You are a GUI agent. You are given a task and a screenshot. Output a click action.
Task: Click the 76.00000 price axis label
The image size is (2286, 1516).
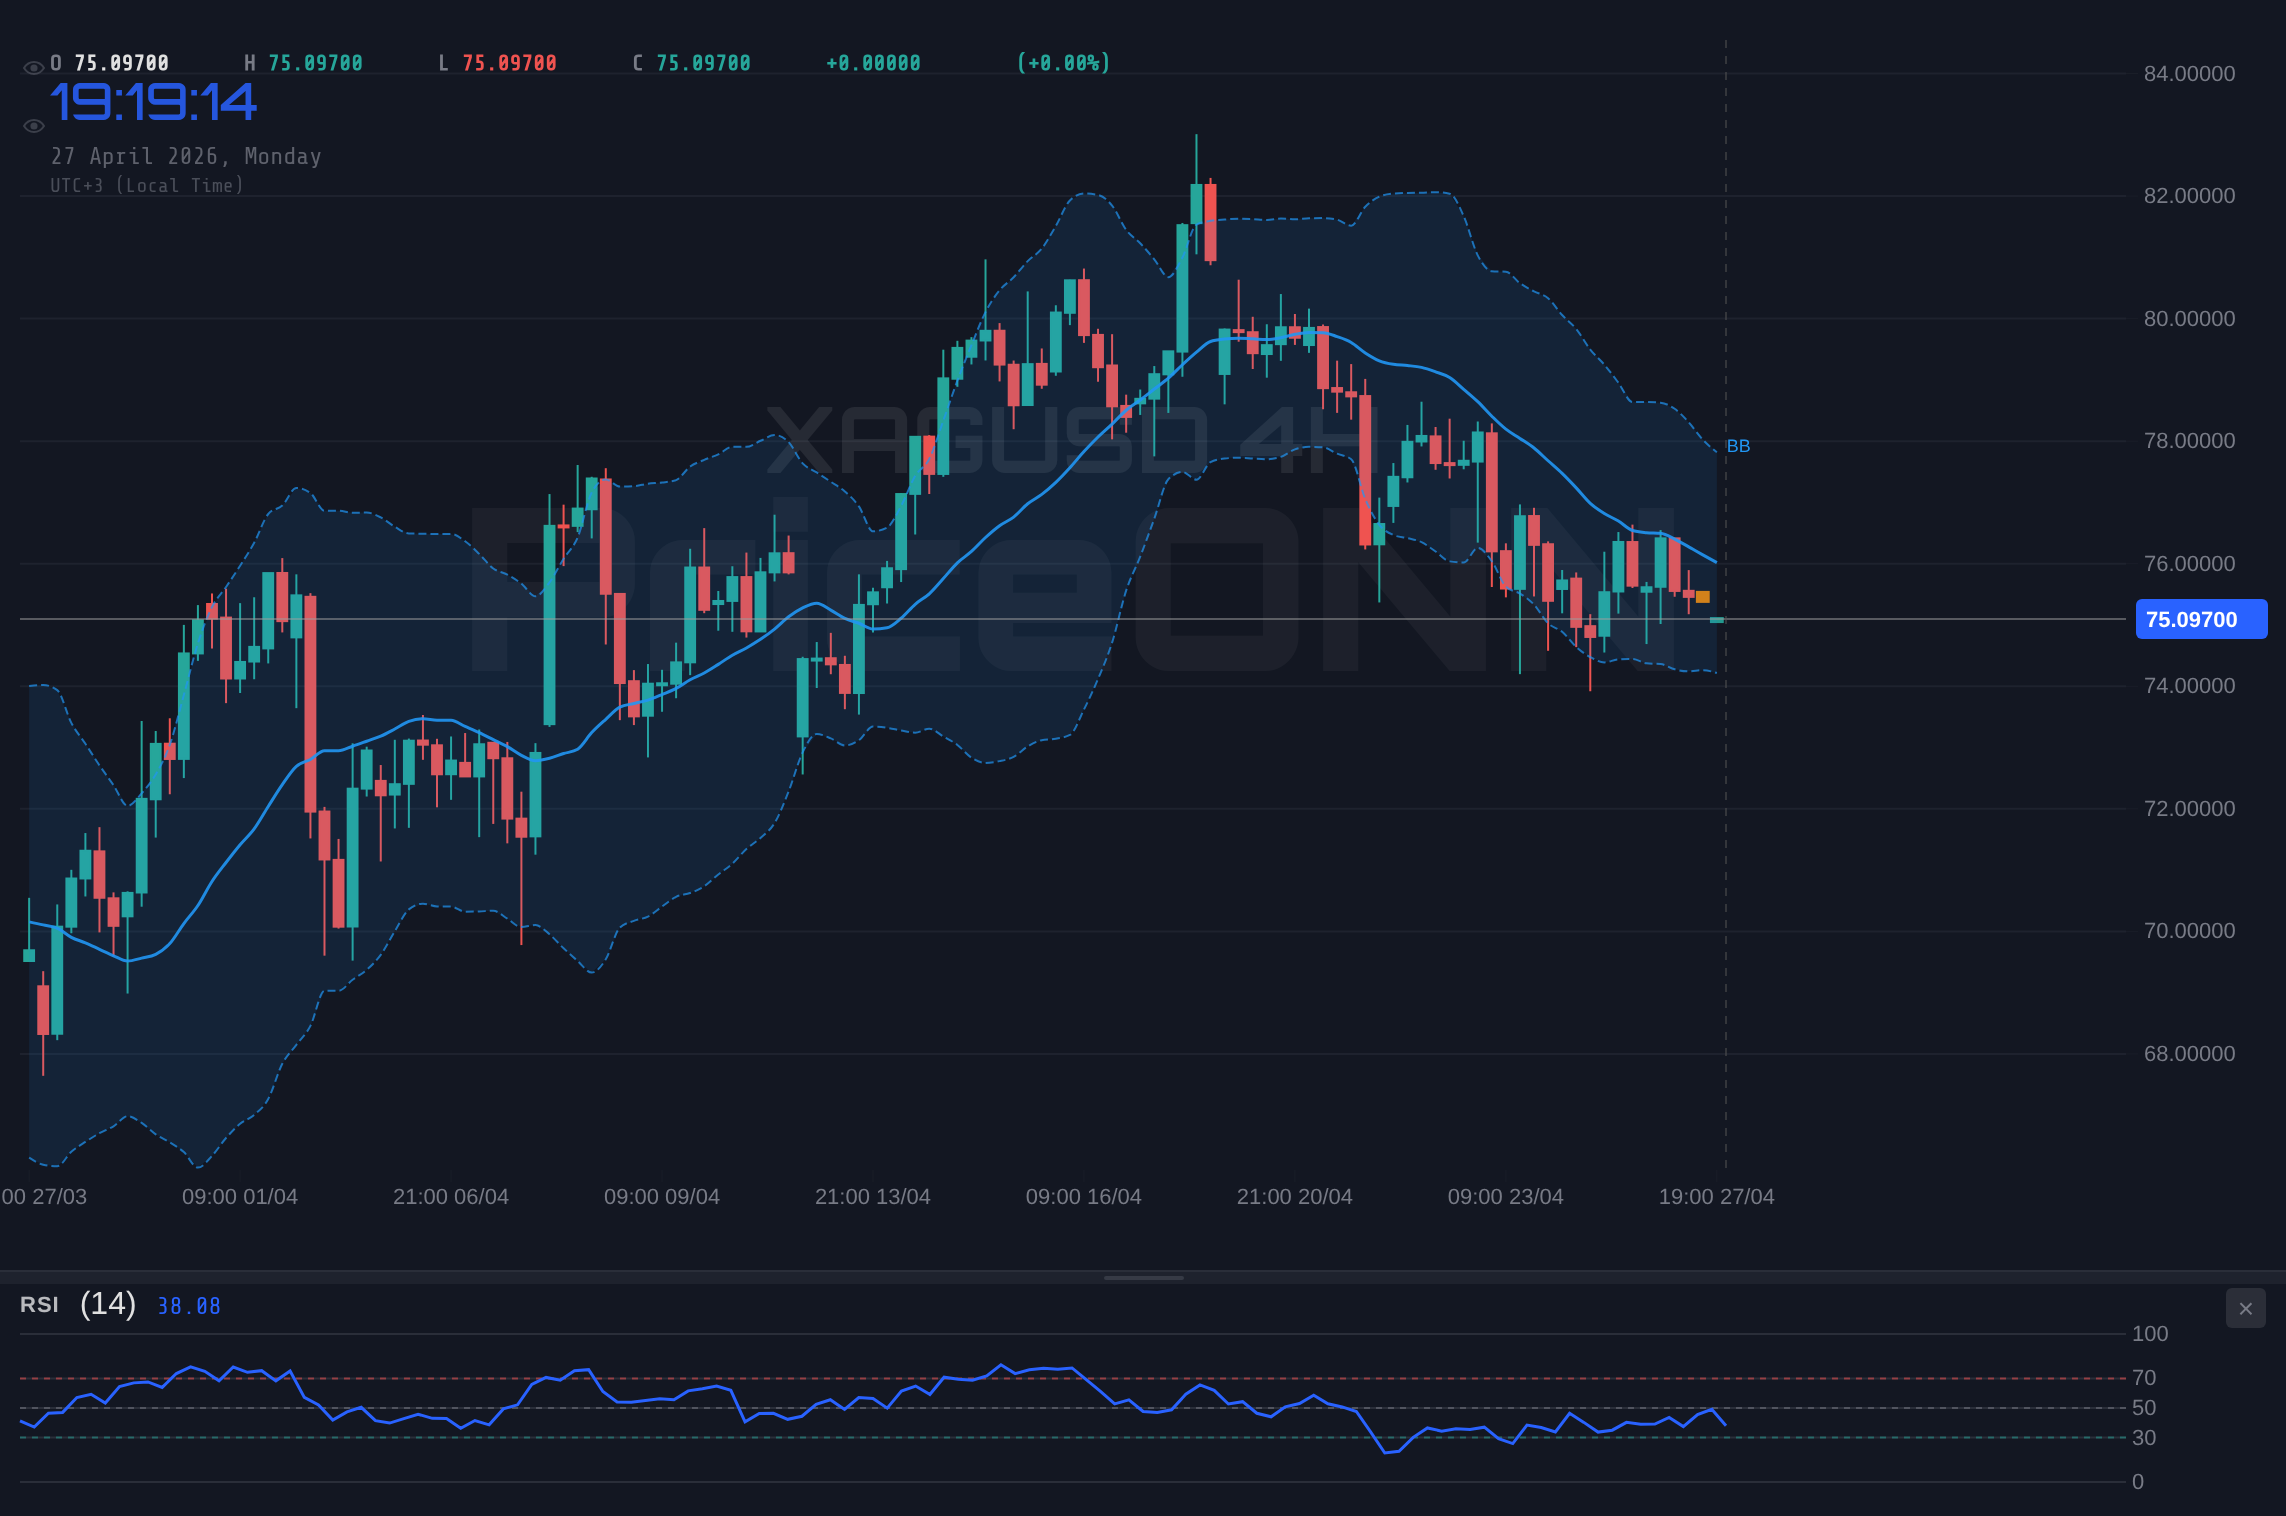point(2189,564)
